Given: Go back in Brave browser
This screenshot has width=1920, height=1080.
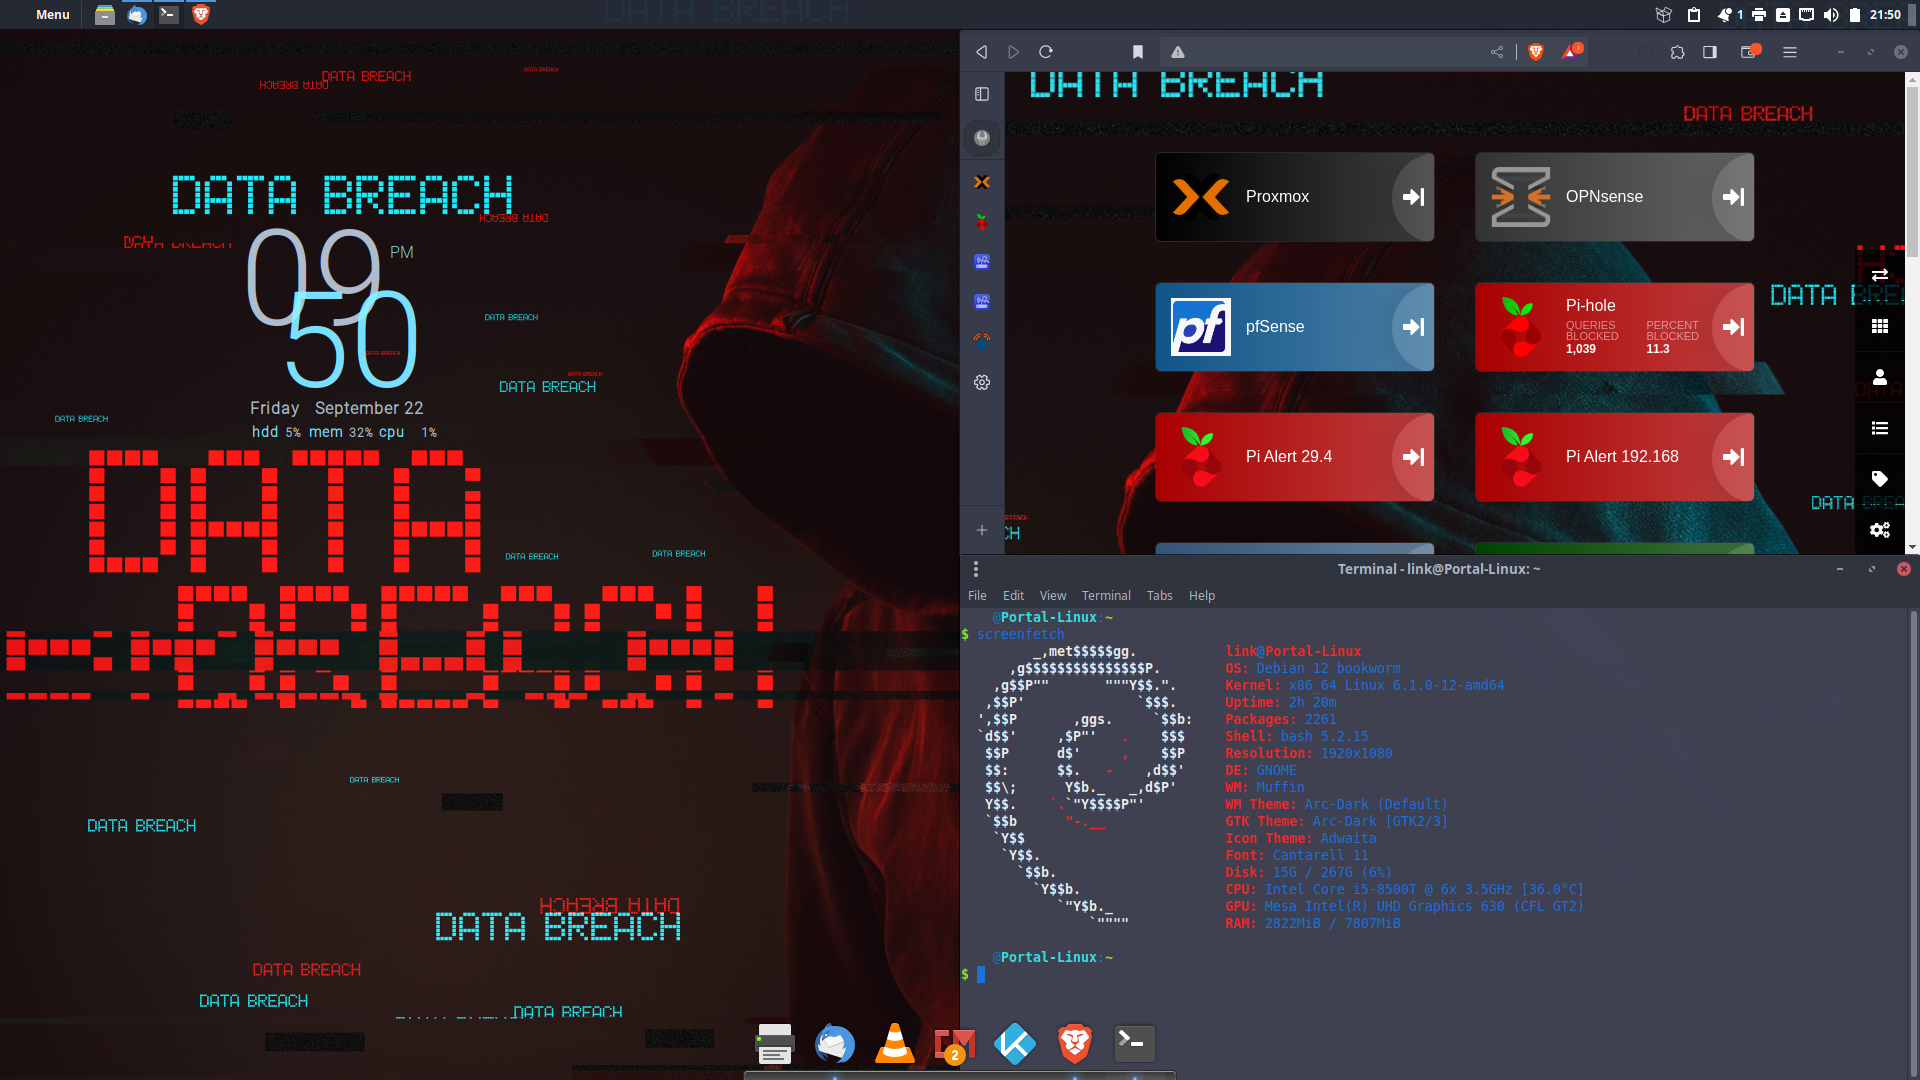Looking at the screenshot, I should tap(982, 52).
